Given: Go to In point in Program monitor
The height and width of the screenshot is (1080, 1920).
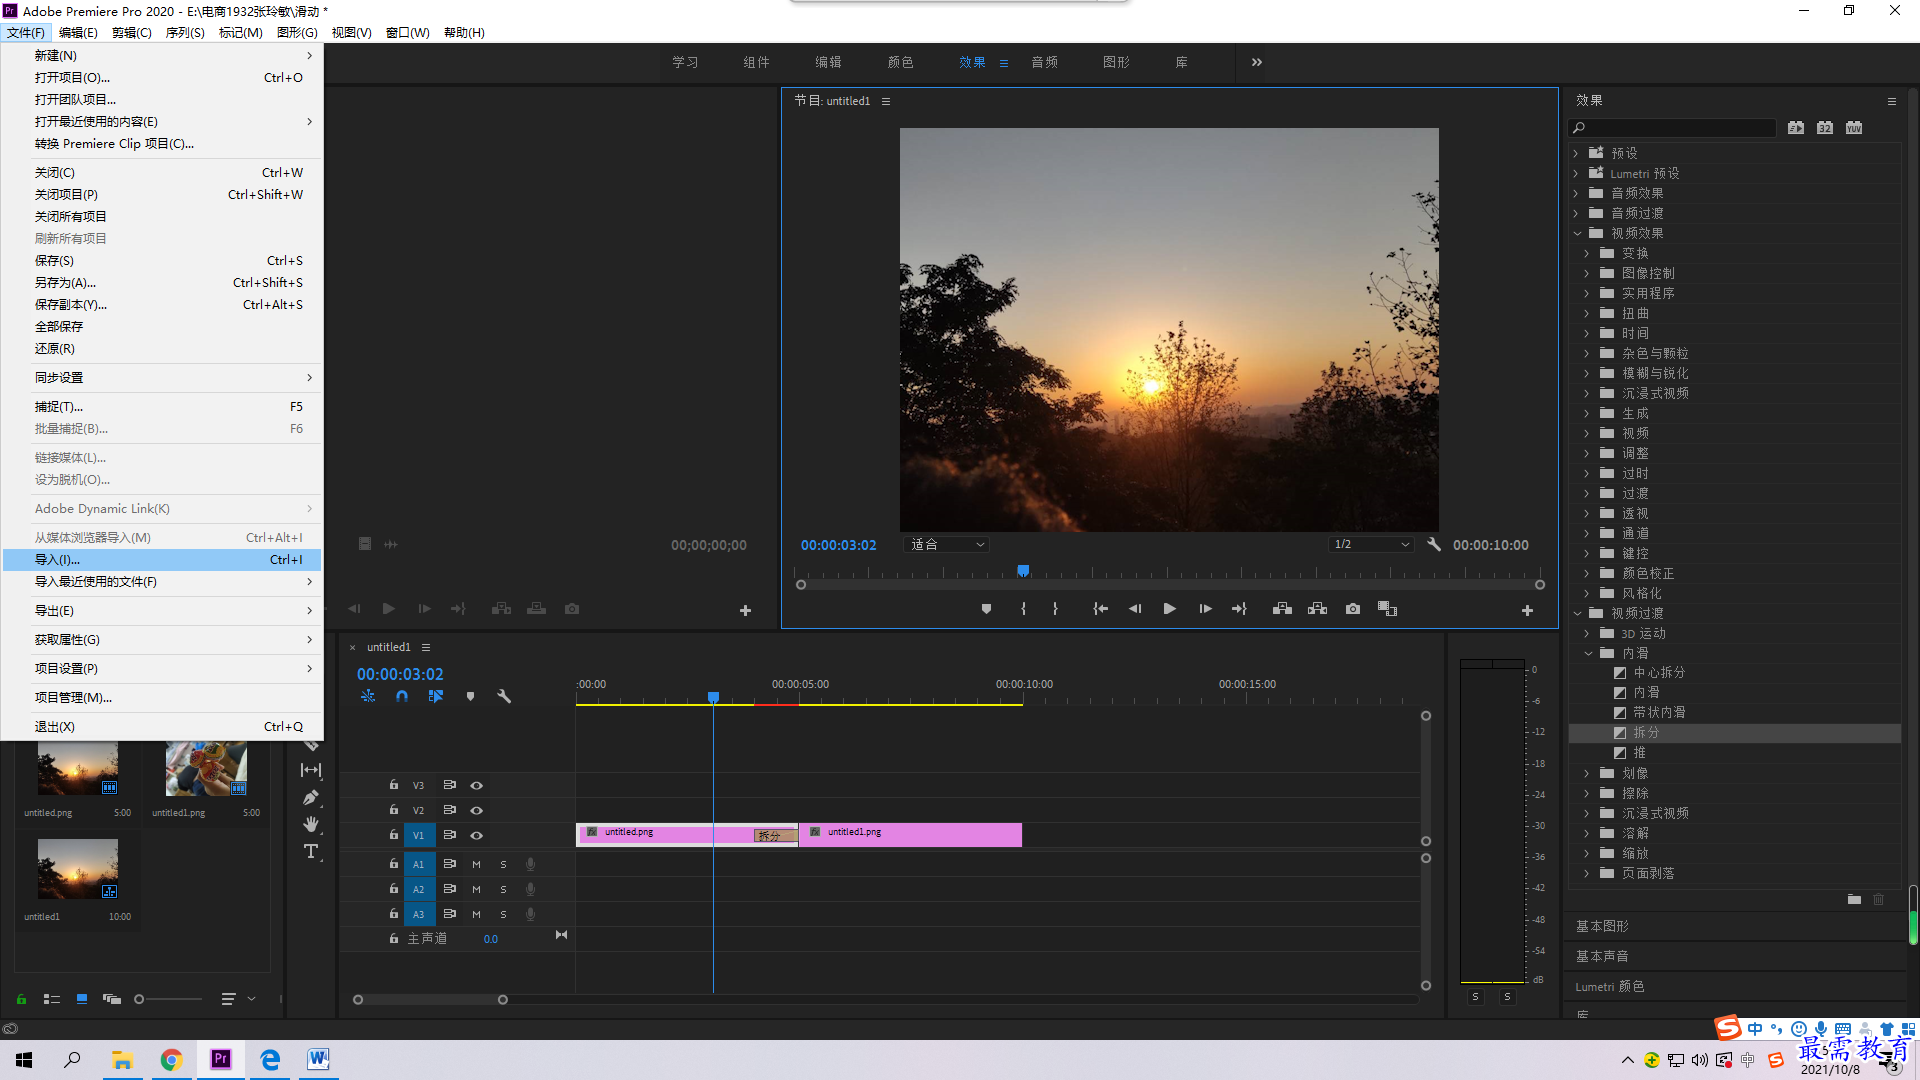Looking at the screenshot, I should coord(1100,609).
